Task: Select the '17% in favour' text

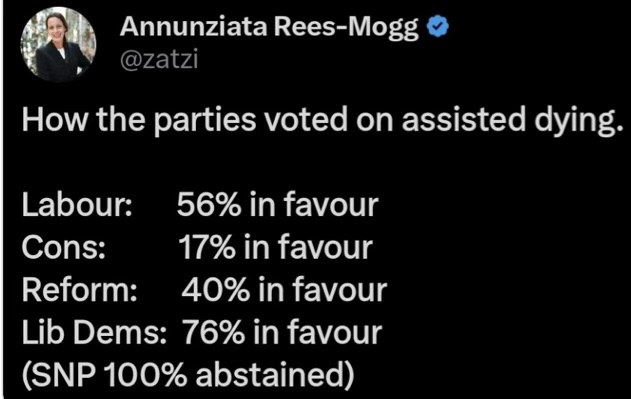Action: click(x=276, y=248)
